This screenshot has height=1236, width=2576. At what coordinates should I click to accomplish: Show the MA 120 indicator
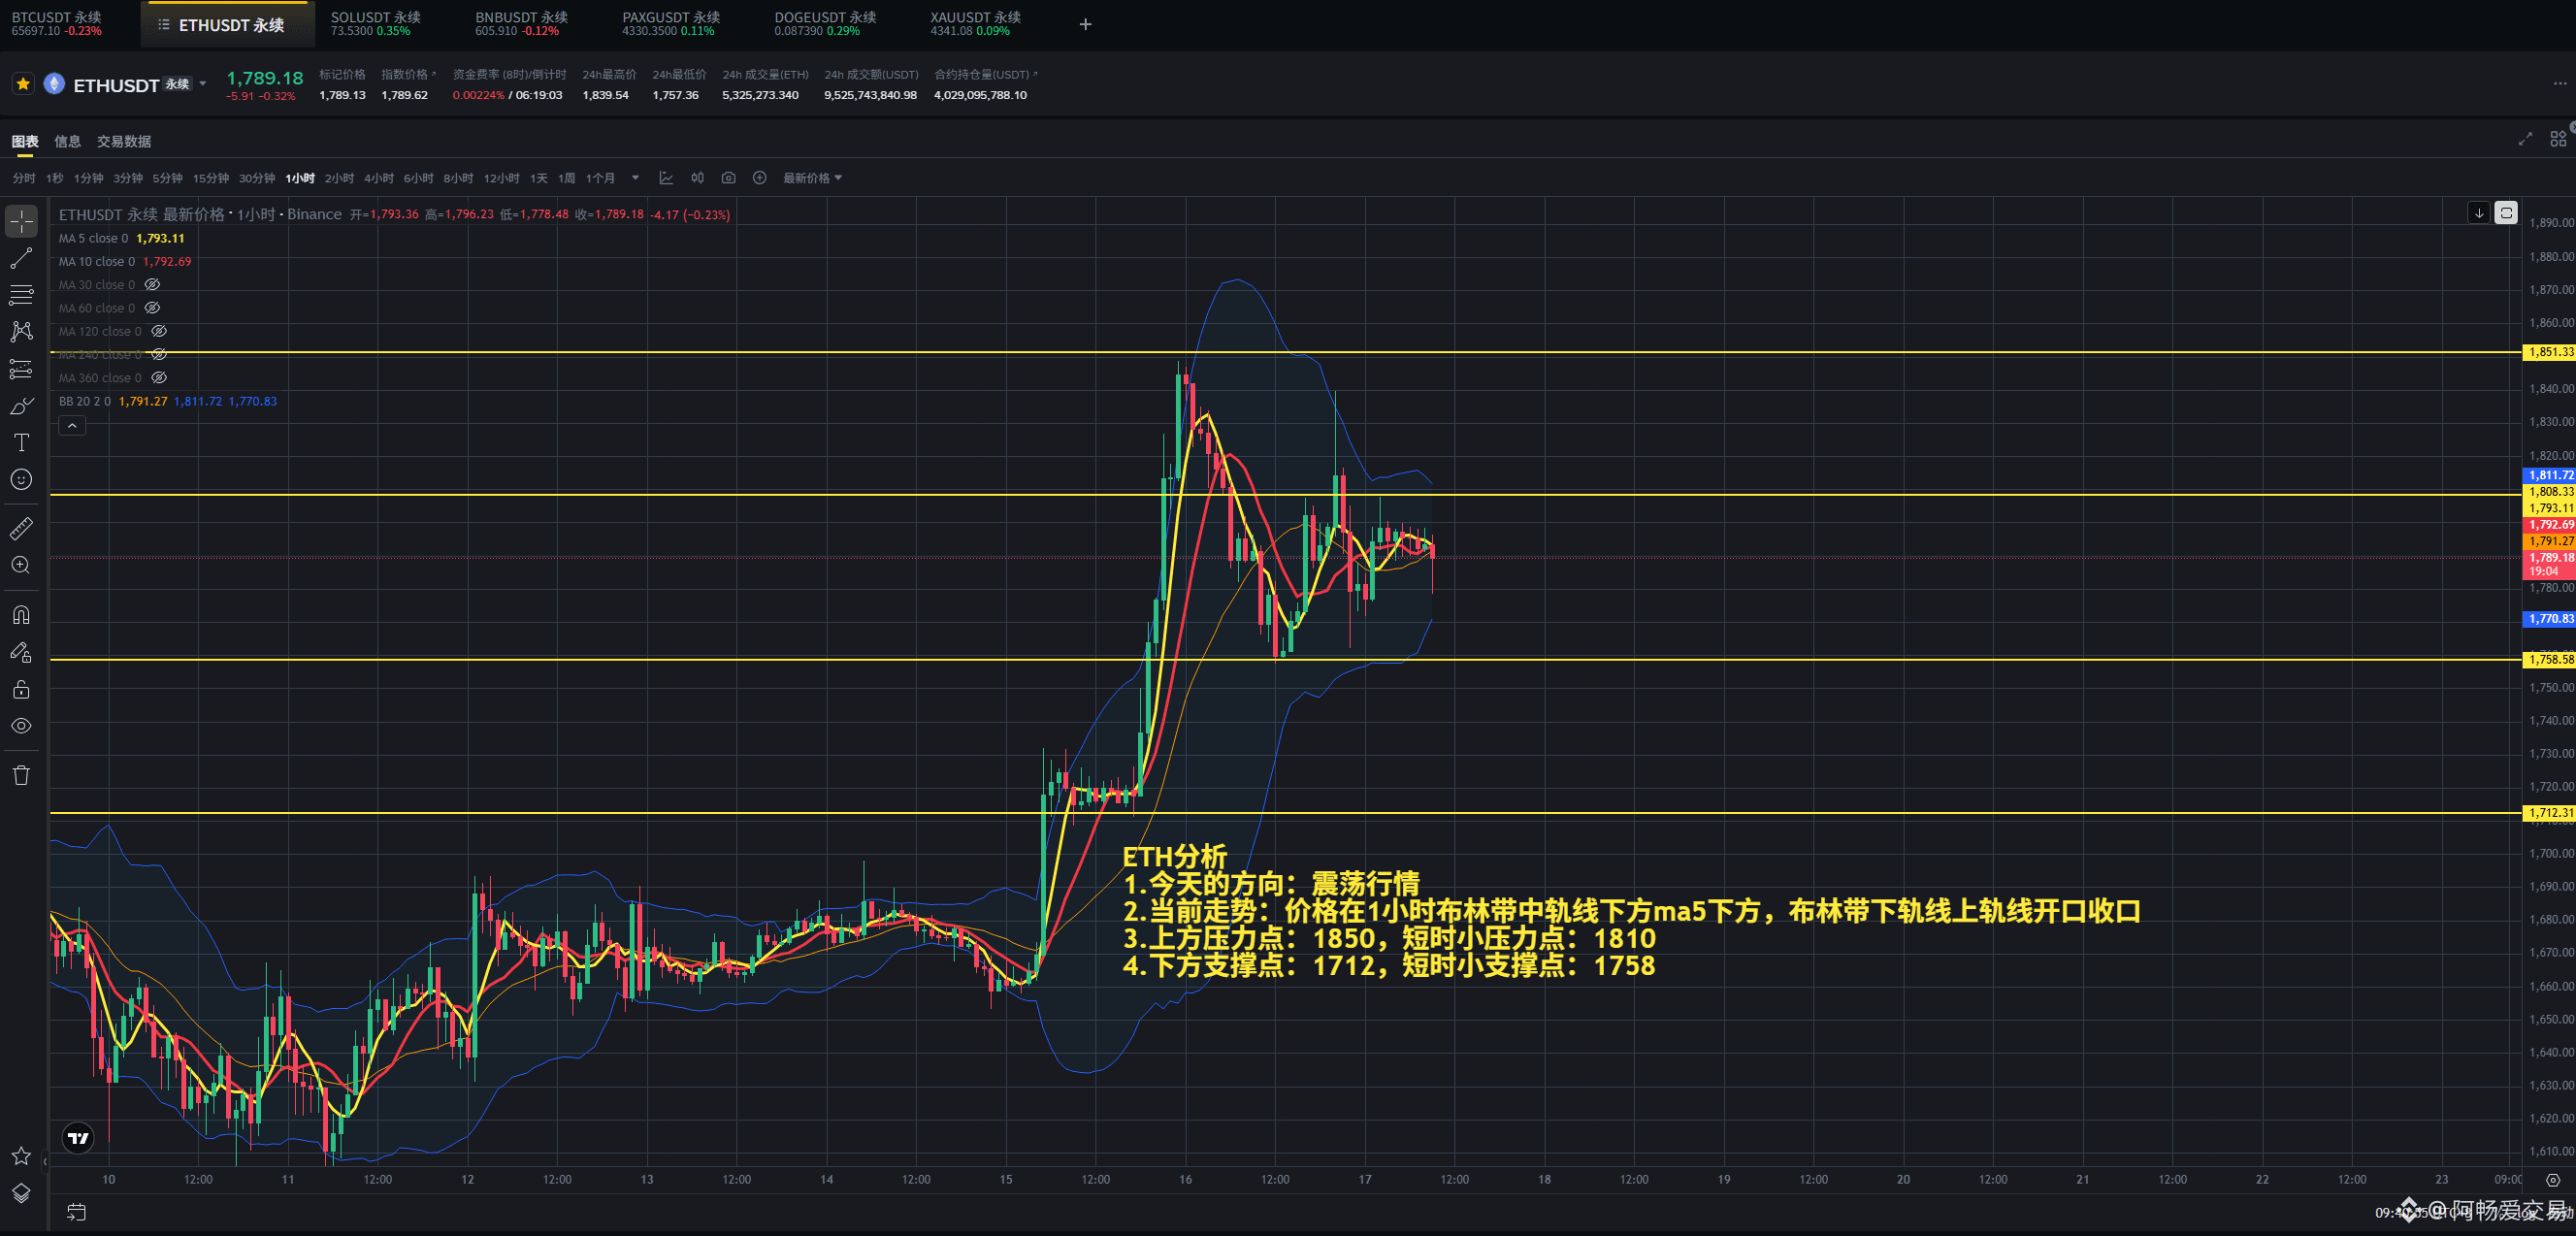coord(159,331)
